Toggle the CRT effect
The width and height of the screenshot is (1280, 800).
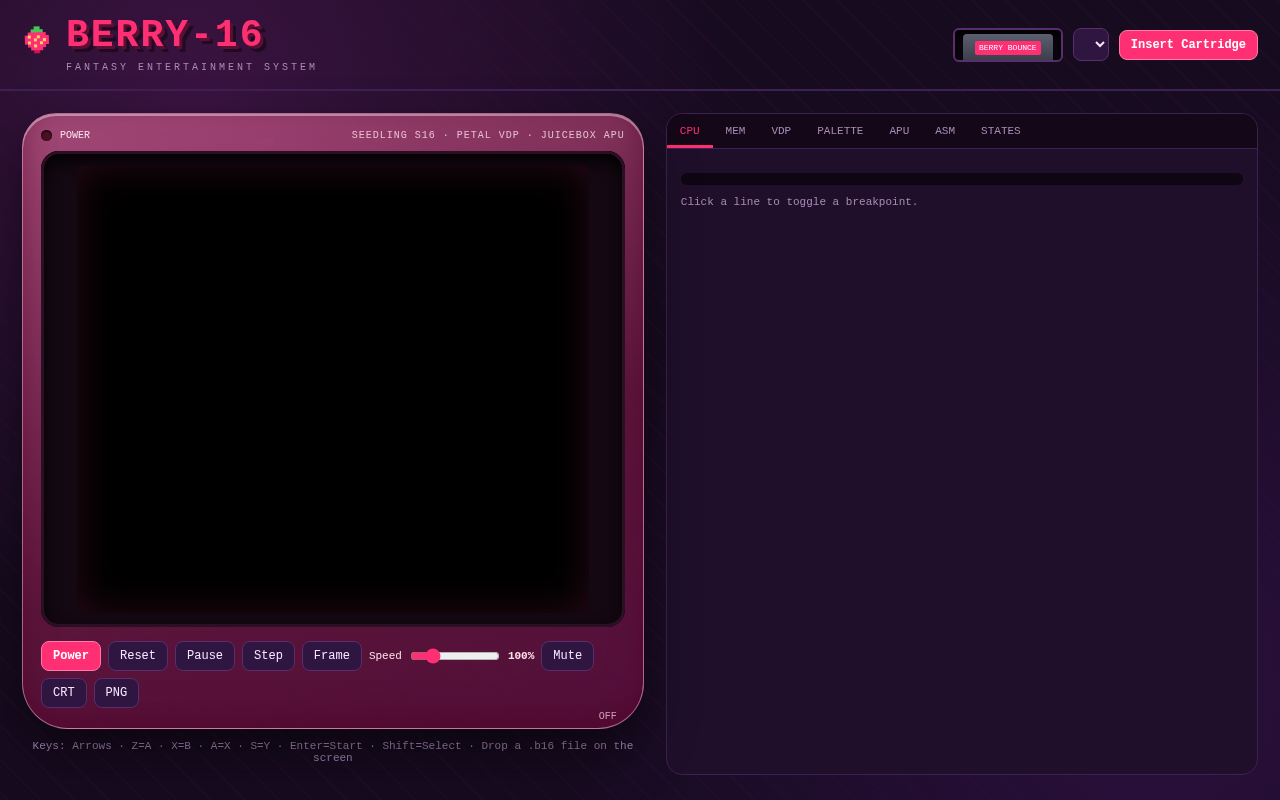pyautogui.click(x=64, y=693)
